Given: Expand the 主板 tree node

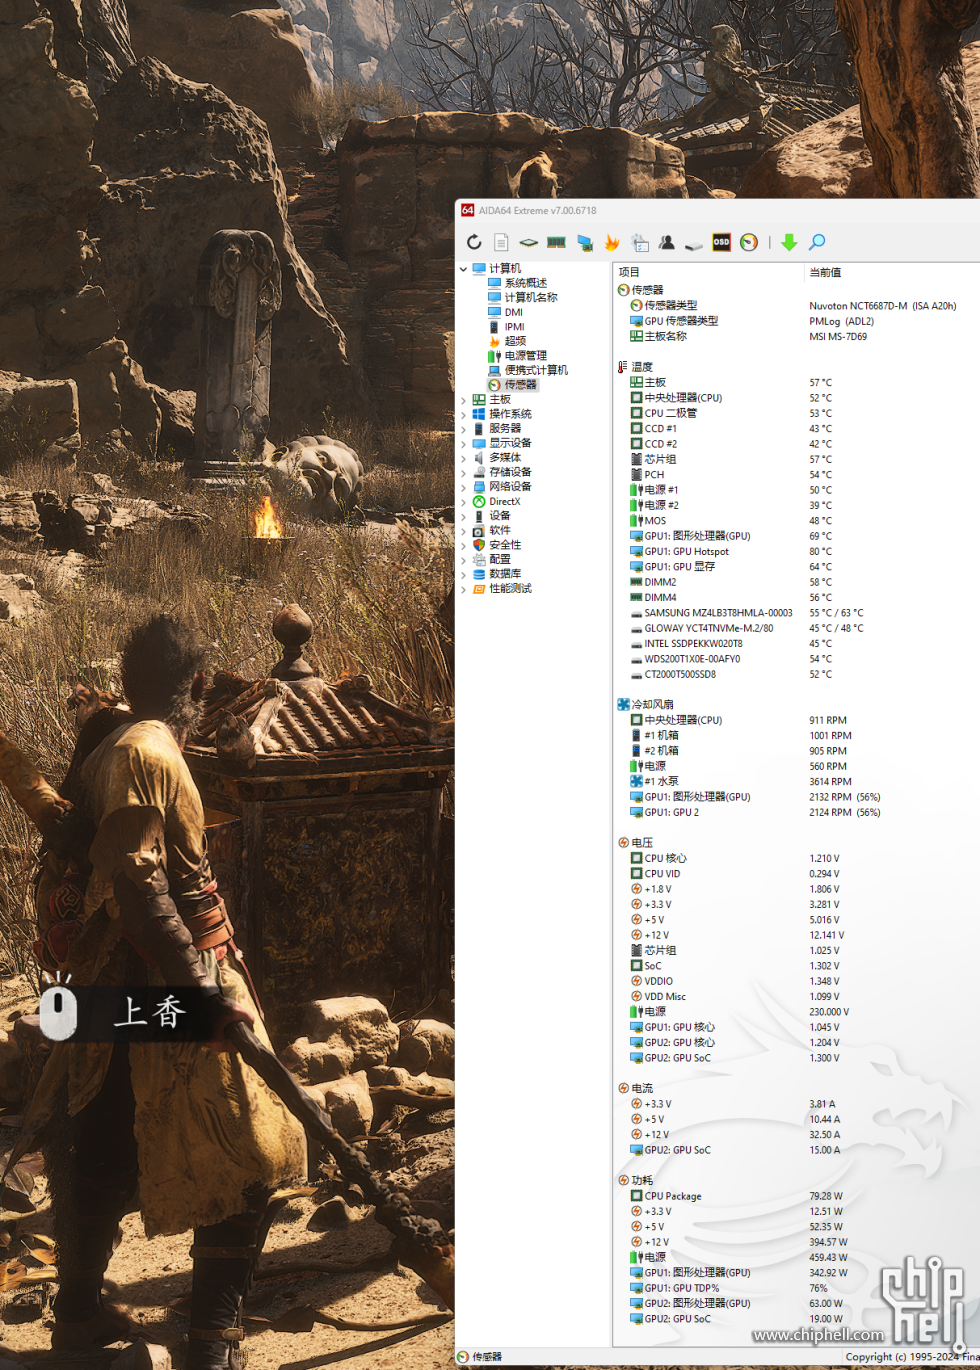Looking at the screenshot, I should click(463, 400).
